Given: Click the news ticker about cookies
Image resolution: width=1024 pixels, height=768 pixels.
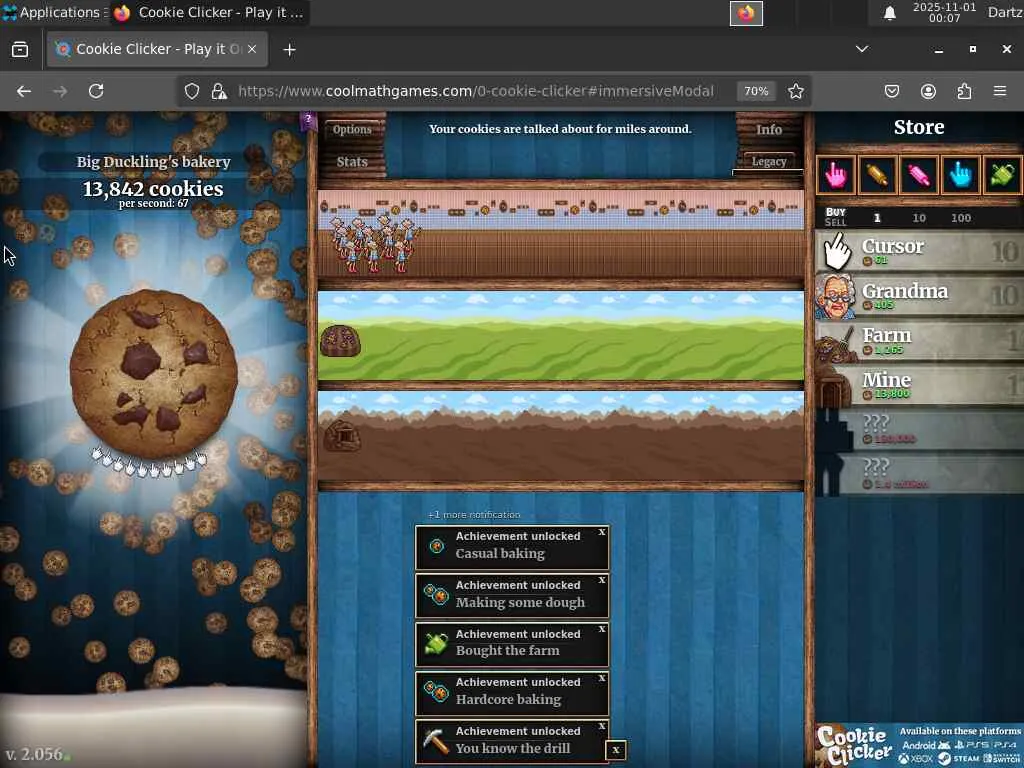Looking at the screenshot, I should pos(560,129).
